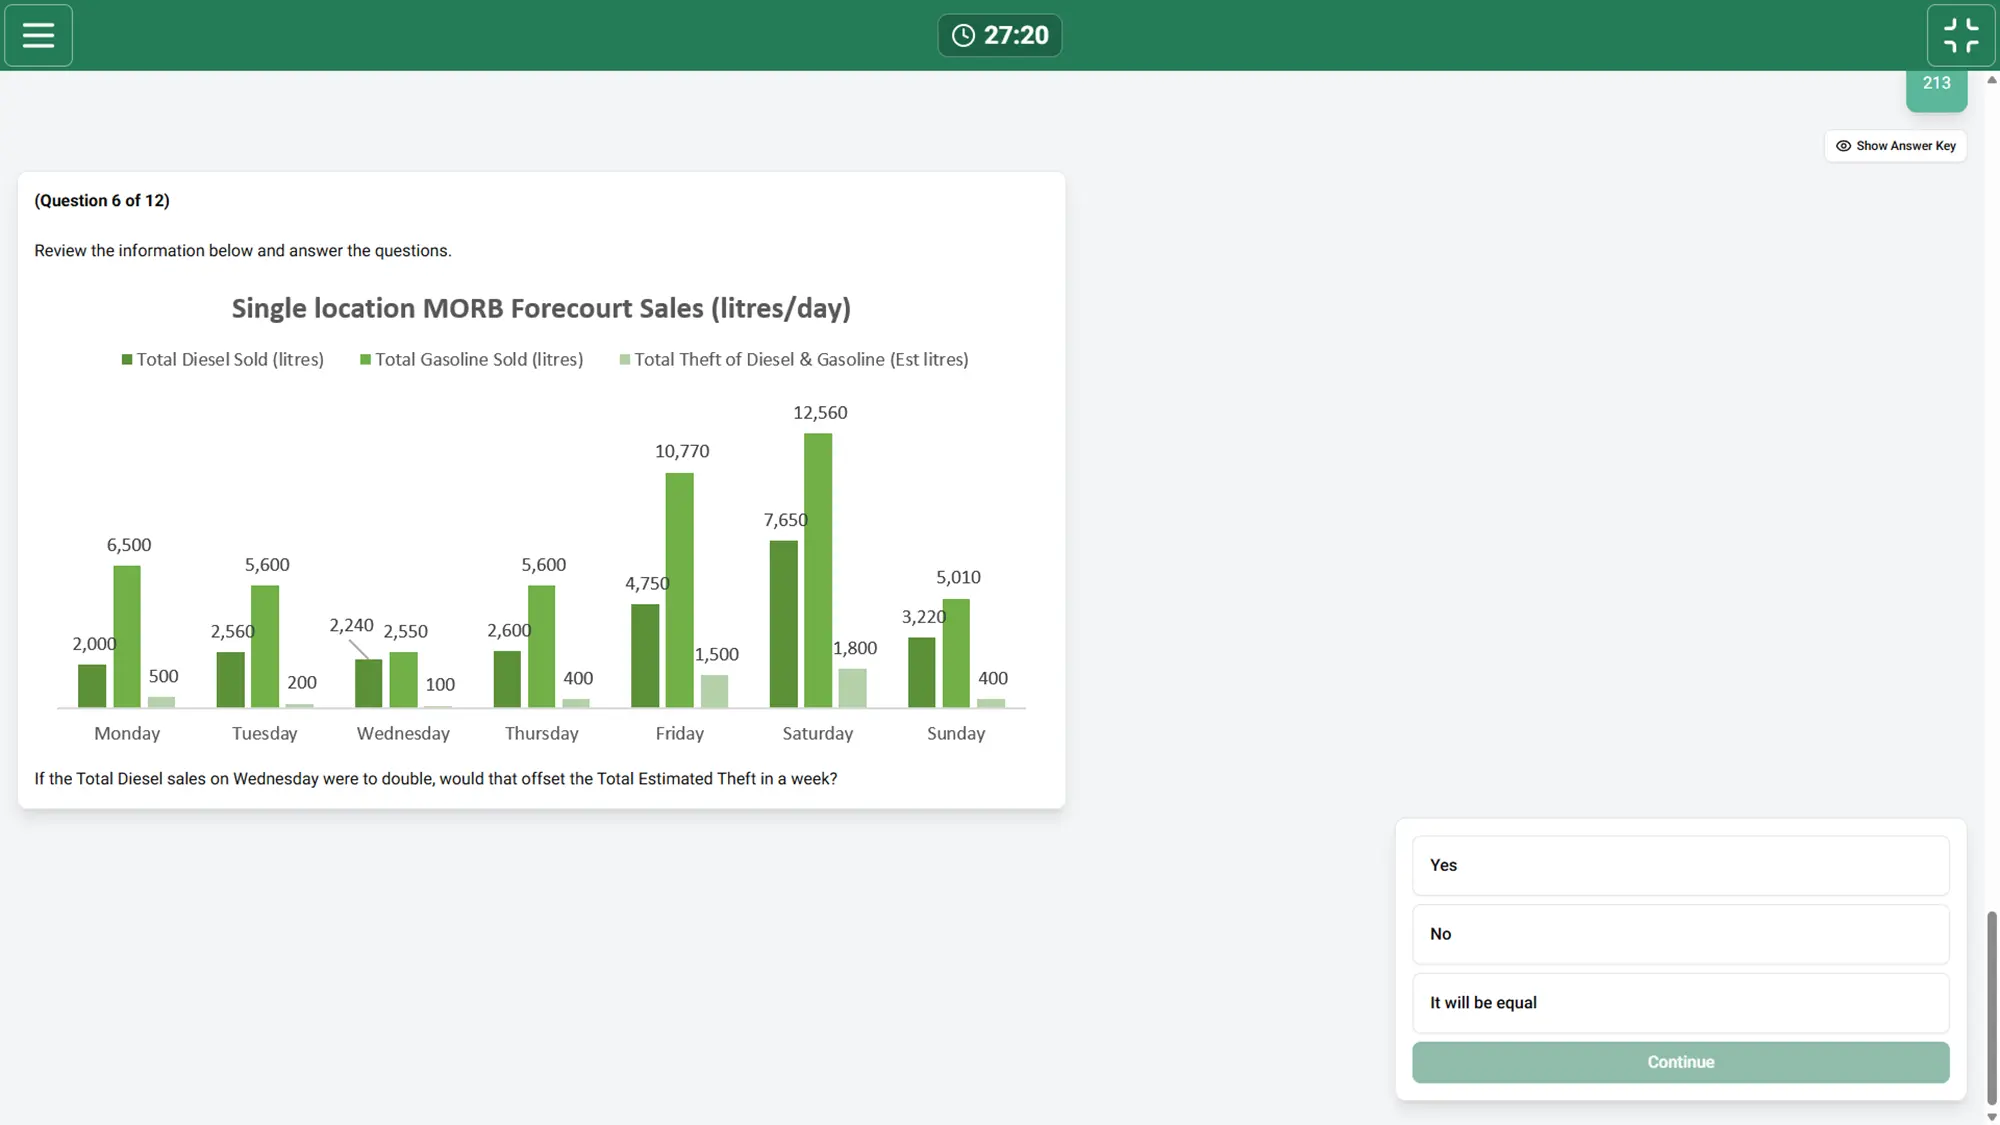Click the Sunday gasoline bar labeled 5,010
Screen dimensions: 2000x1125
956,654
